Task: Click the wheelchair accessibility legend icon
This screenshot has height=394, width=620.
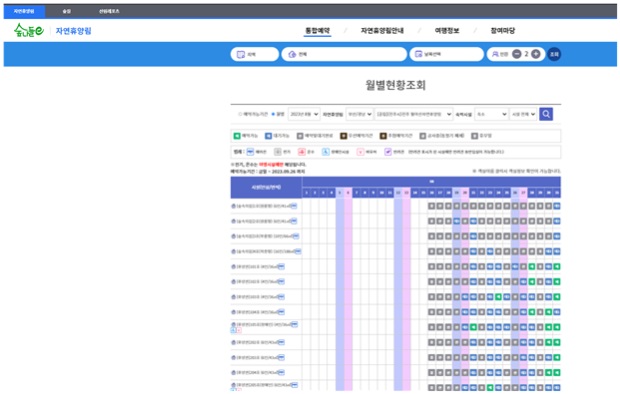Action: click(x=325, y=152)
